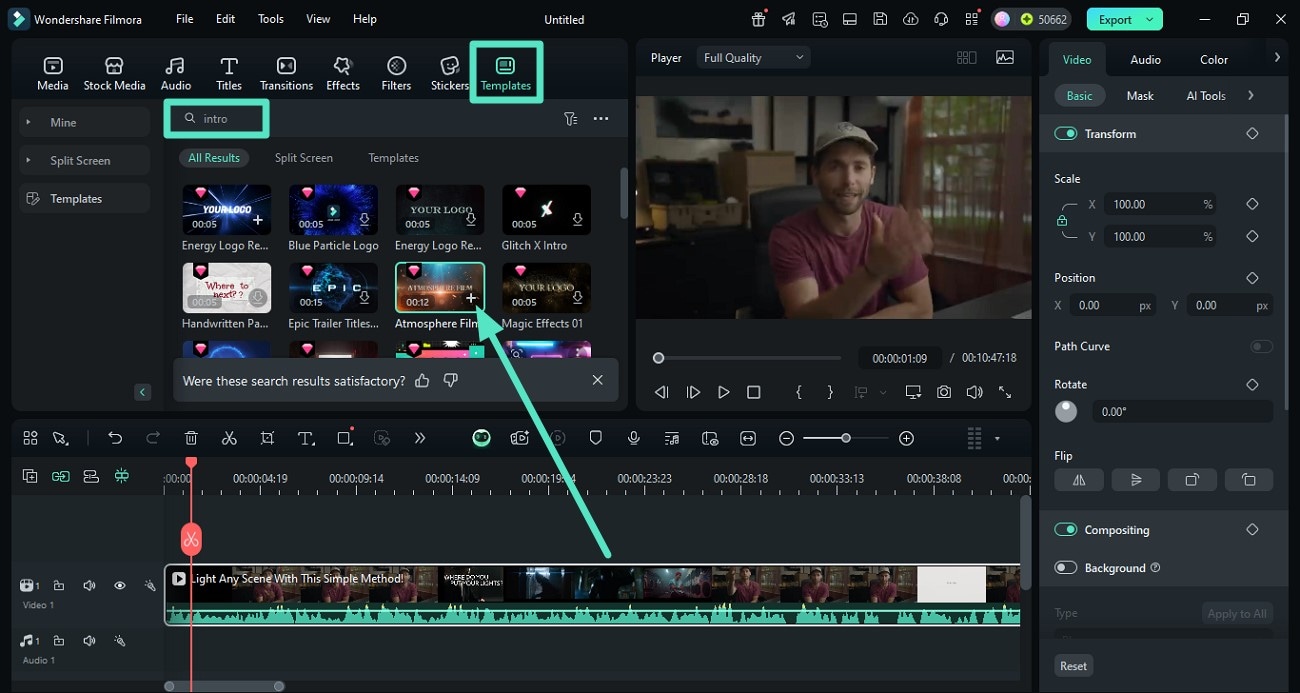This screenshot has width=1300, height=693.
Task: Open the Audio library
Action: (176, 73)
